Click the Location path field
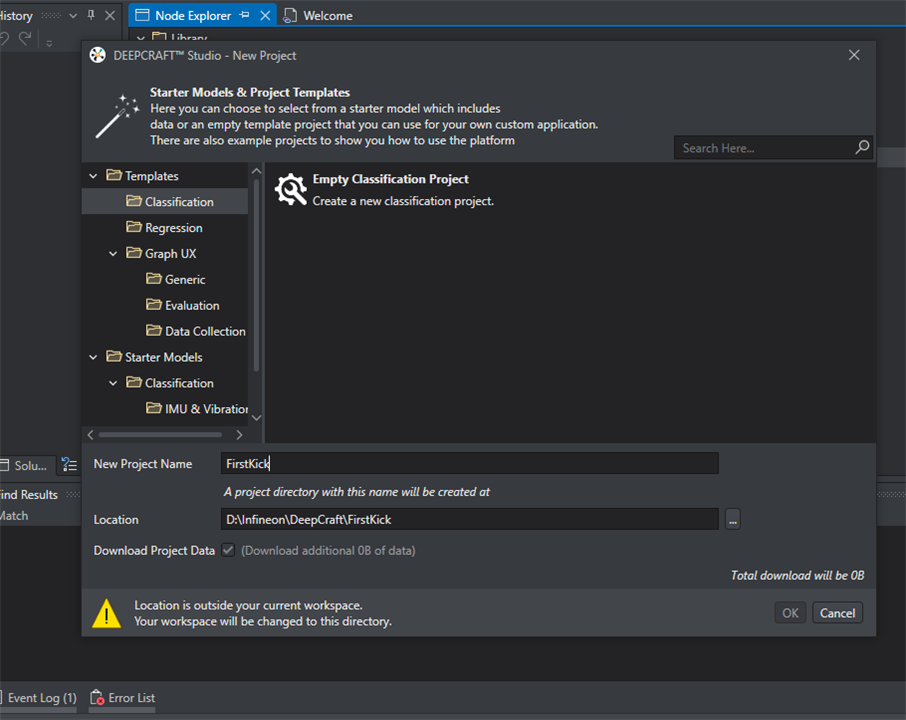The image size is (906, 720). point(469,519)
